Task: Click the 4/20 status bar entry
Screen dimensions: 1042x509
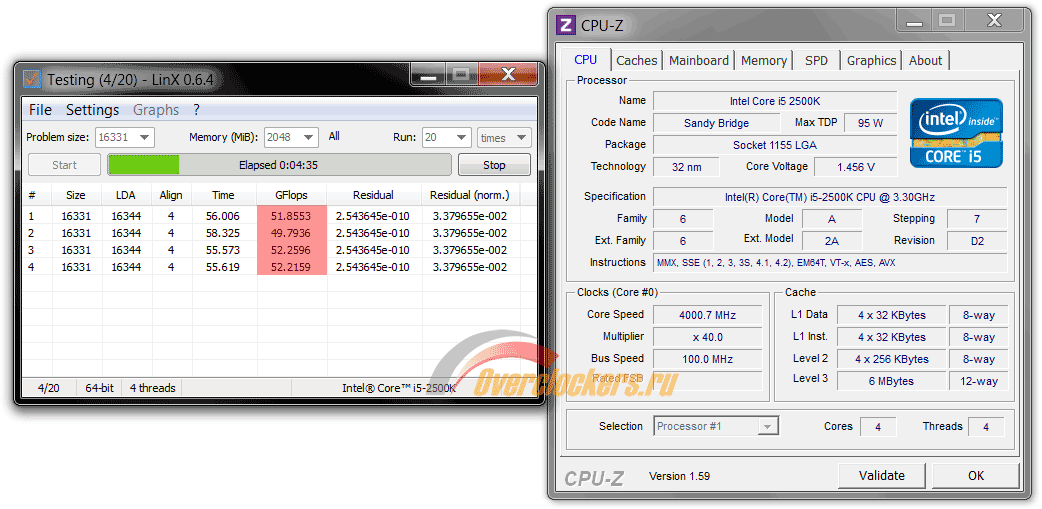Action: (x=49, y=388)
